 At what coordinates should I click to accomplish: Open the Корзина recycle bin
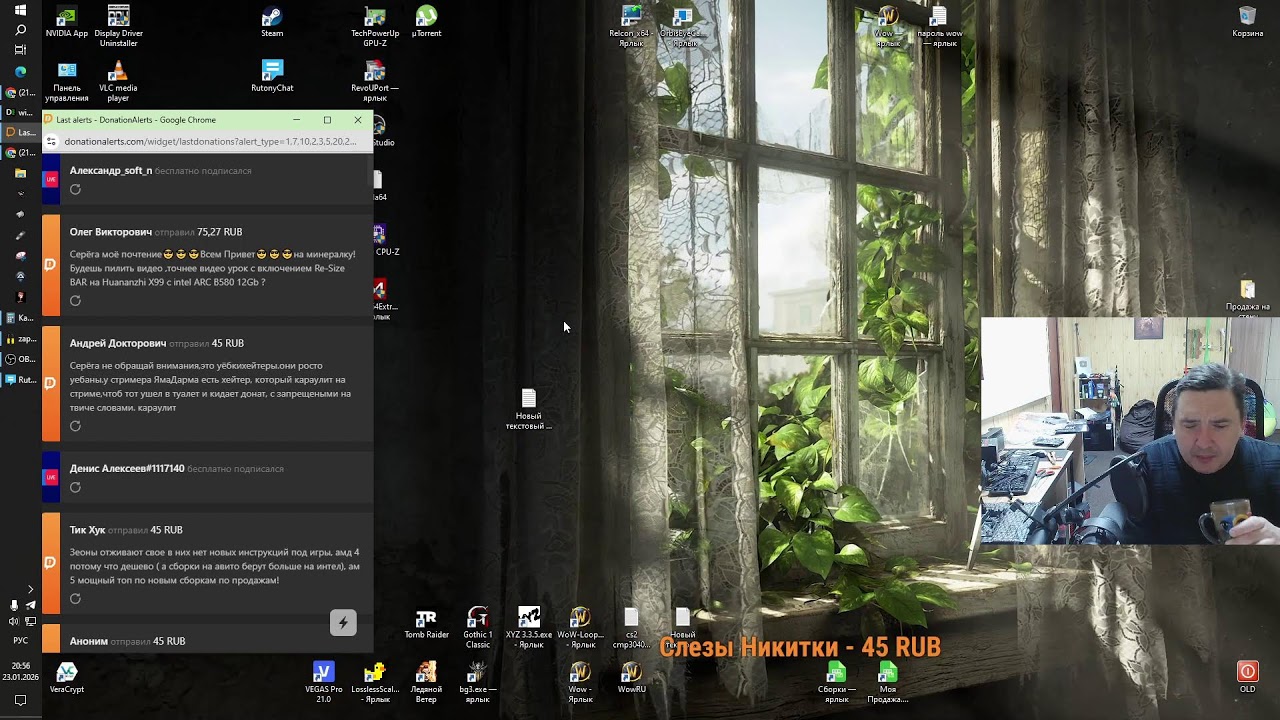coord(1247,23)
